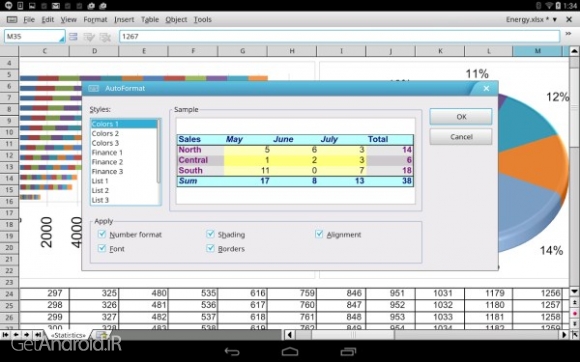580x362 pixels.
Task: Select the Statistics sheet tab
Action: point(68,335)
